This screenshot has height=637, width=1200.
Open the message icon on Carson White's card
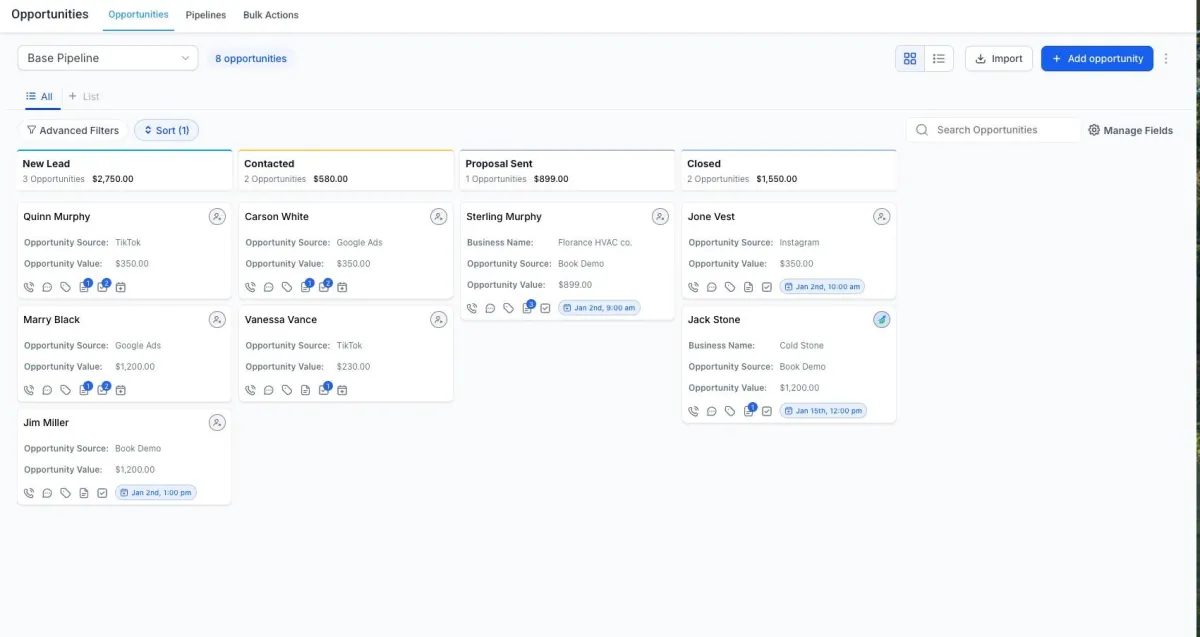pyautogui.click(x=268, y=287)
